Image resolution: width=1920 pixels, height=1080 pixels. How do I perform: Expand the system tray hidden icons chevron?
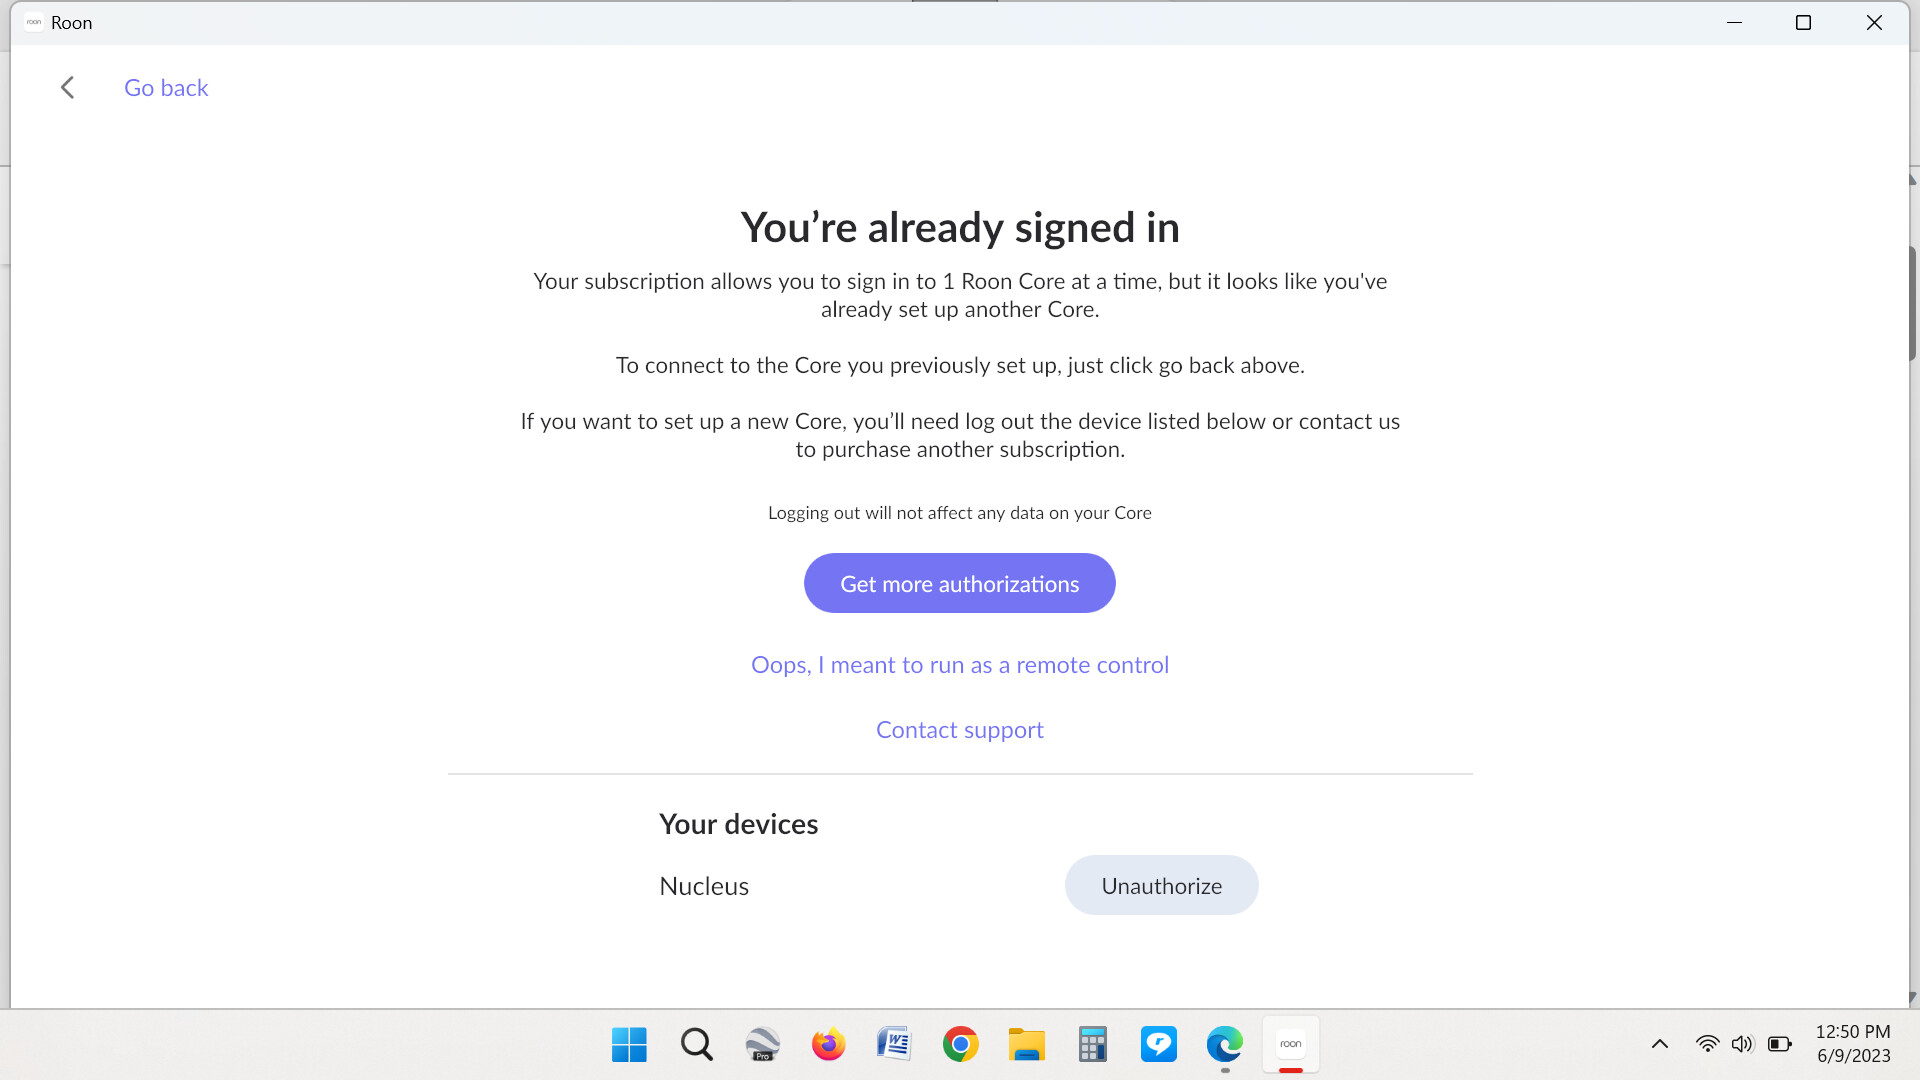1660,1045
